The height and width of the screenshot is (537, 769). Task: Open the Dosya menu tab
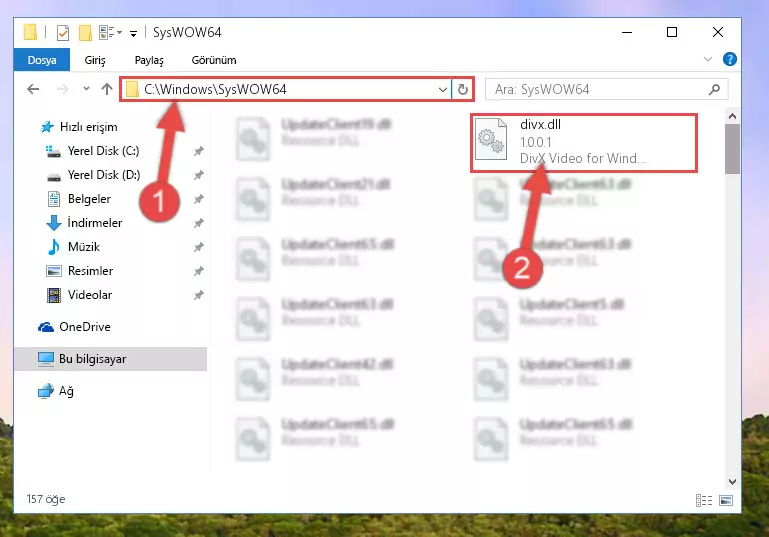pos(42,60)
